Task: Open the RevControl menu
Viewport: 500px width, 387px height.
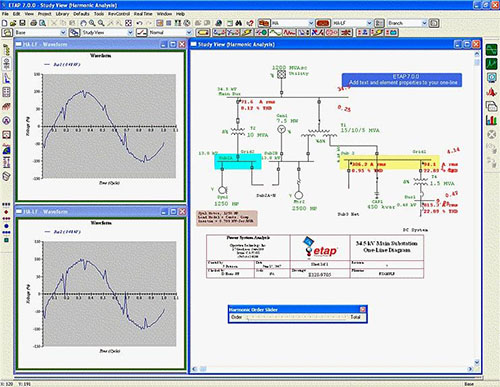Action: (x=119, y=14)
